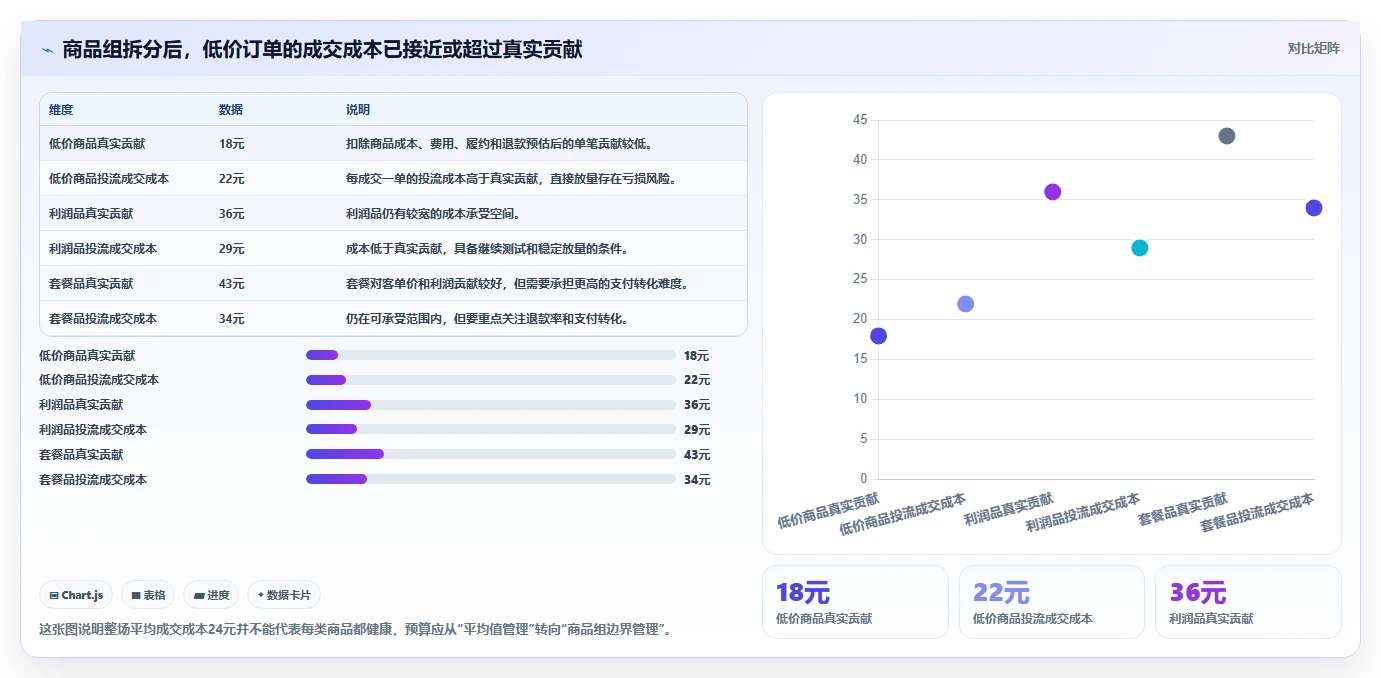The height and width of the screenshot is (678, 1381).
Task: Select the Chart.js chip
Action: coord(77,595)
